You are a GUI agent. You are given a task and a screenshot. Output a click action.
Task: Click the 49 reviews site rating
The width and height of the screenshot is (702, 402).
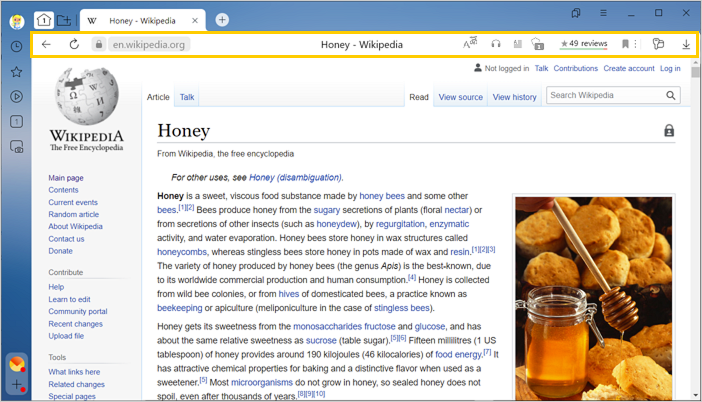tap(583, 44)
